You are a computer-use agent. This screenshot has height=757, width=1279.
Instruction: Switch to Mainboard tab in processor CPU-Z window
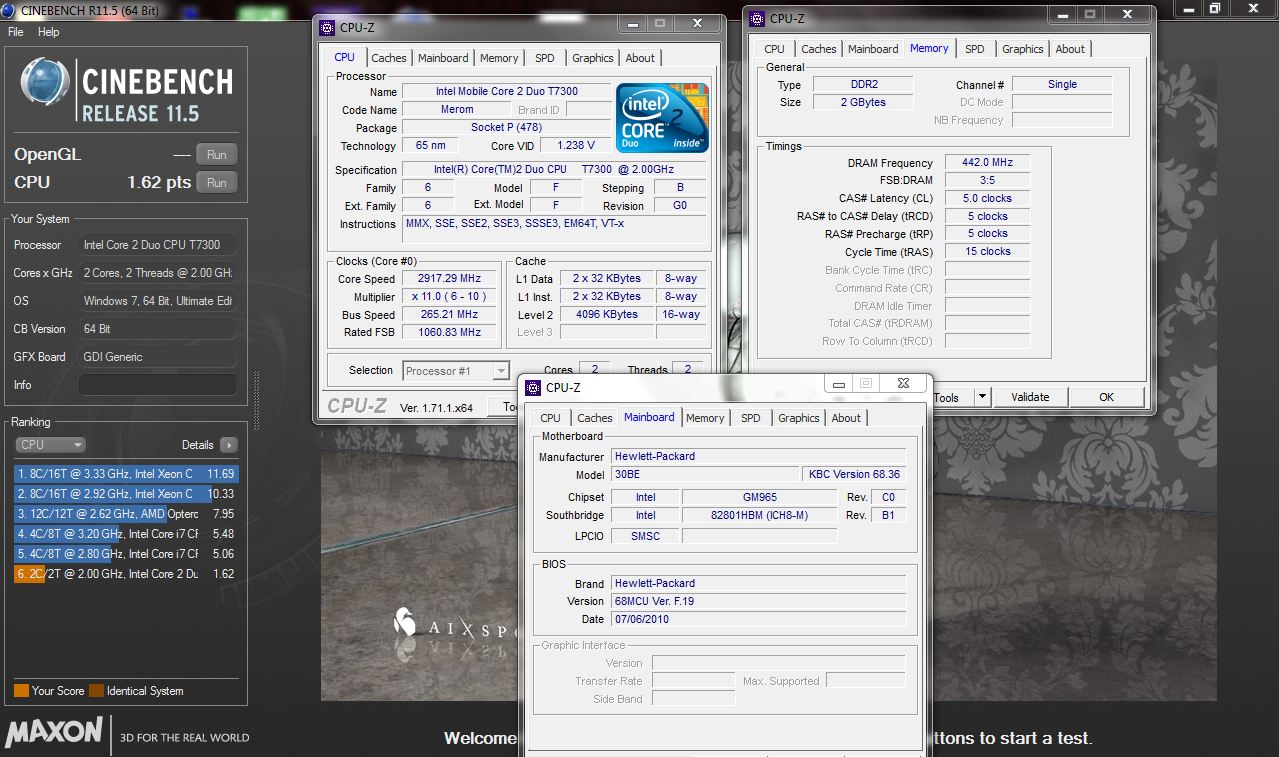tap(443, 58)
